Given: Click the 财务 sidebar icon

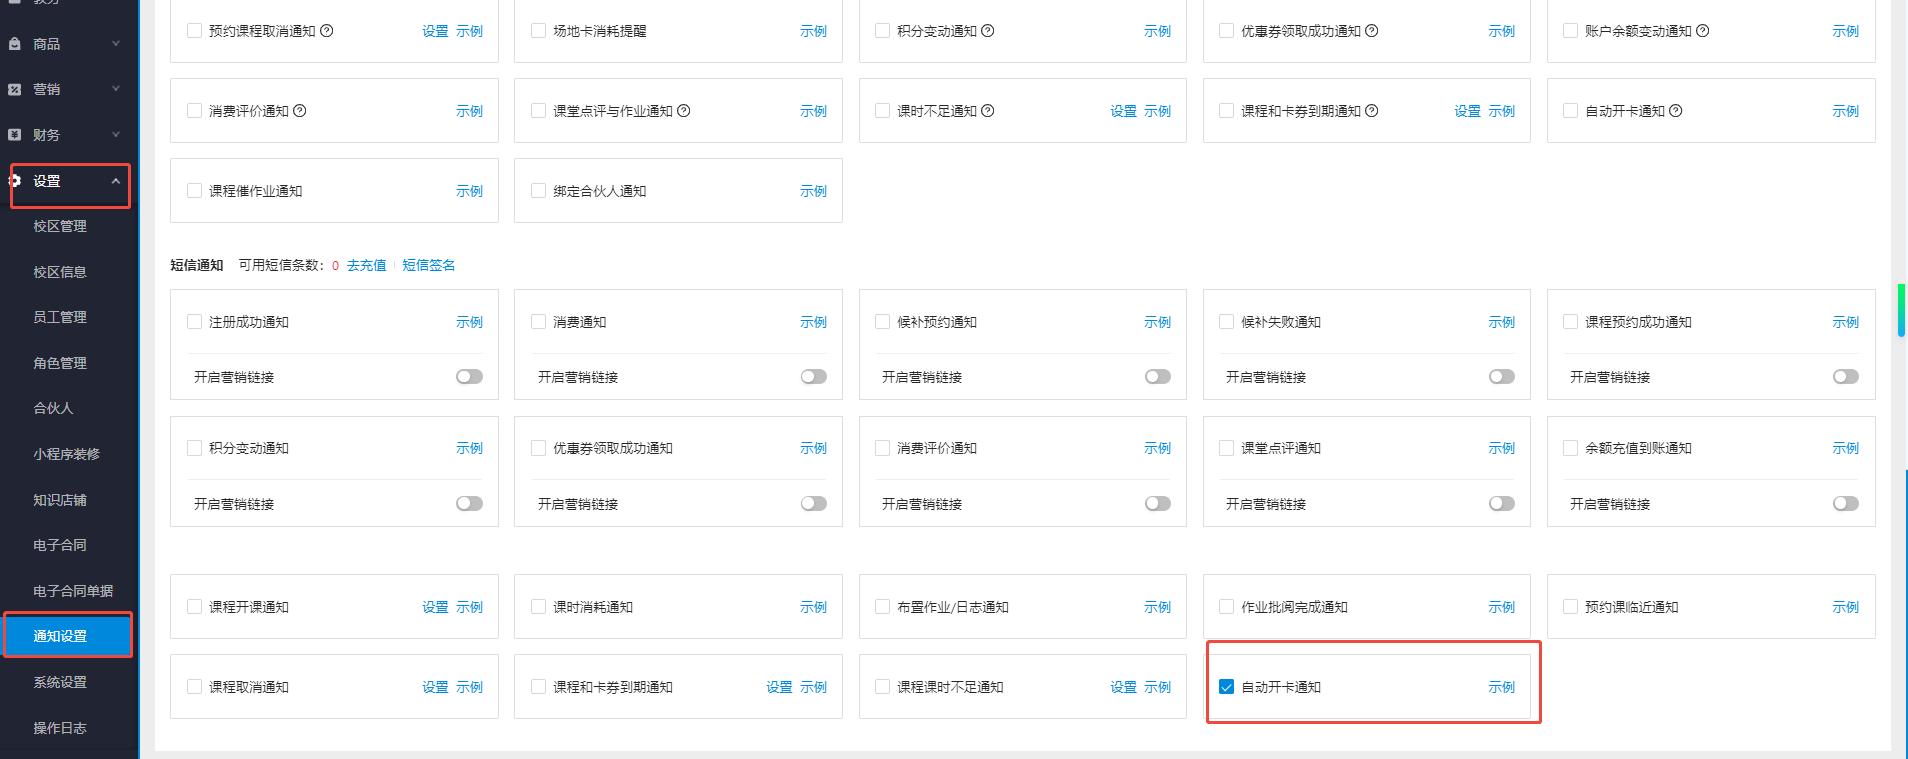Looking at the screenshot, I should (14, 134).
